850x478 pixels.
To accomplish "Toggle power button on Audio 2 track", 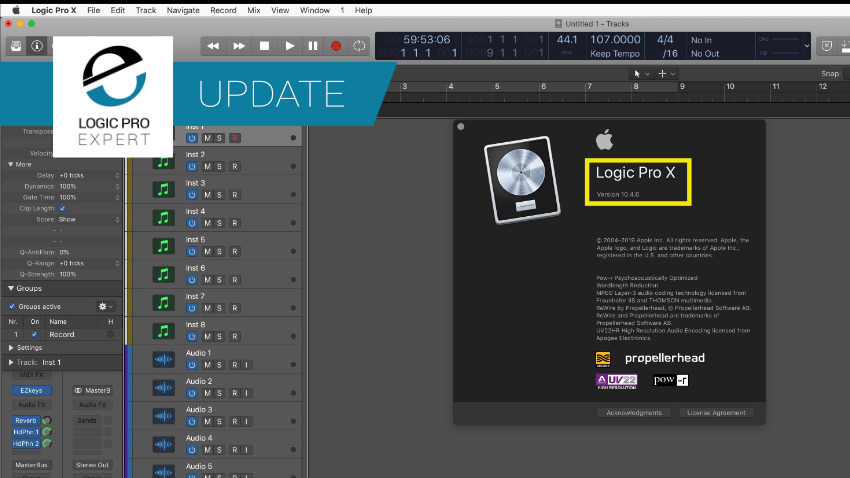I will pyautogui.click(x=192, y=393).
